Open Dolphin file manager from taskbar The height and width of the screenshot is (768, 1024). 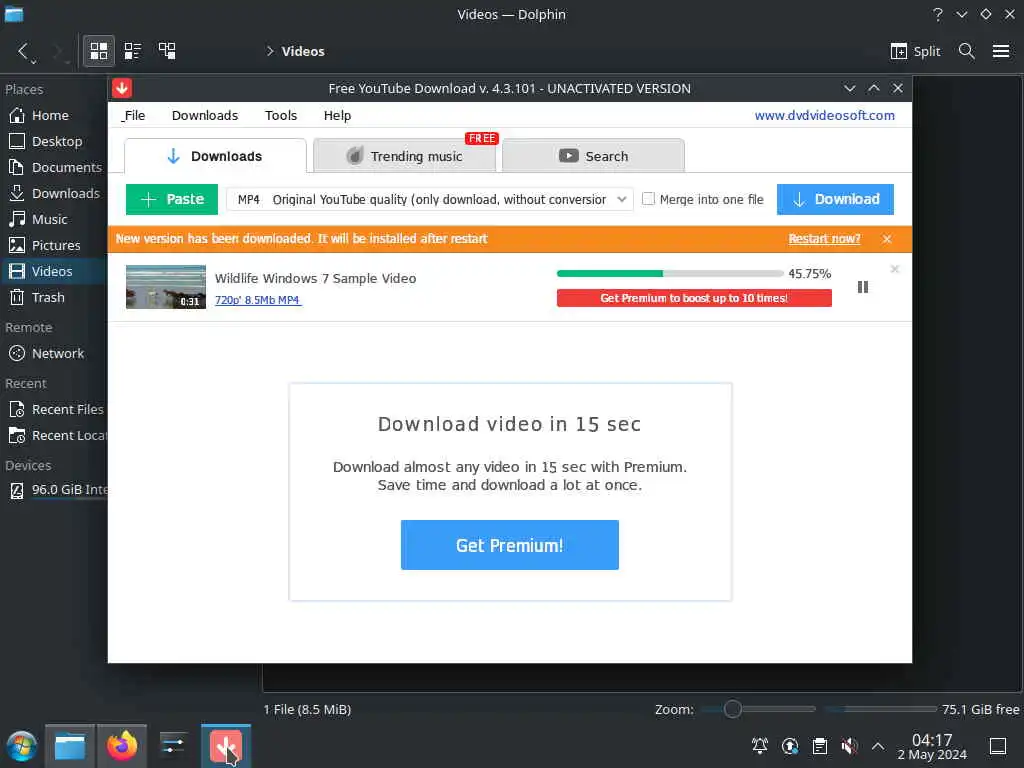pos(70,746)
